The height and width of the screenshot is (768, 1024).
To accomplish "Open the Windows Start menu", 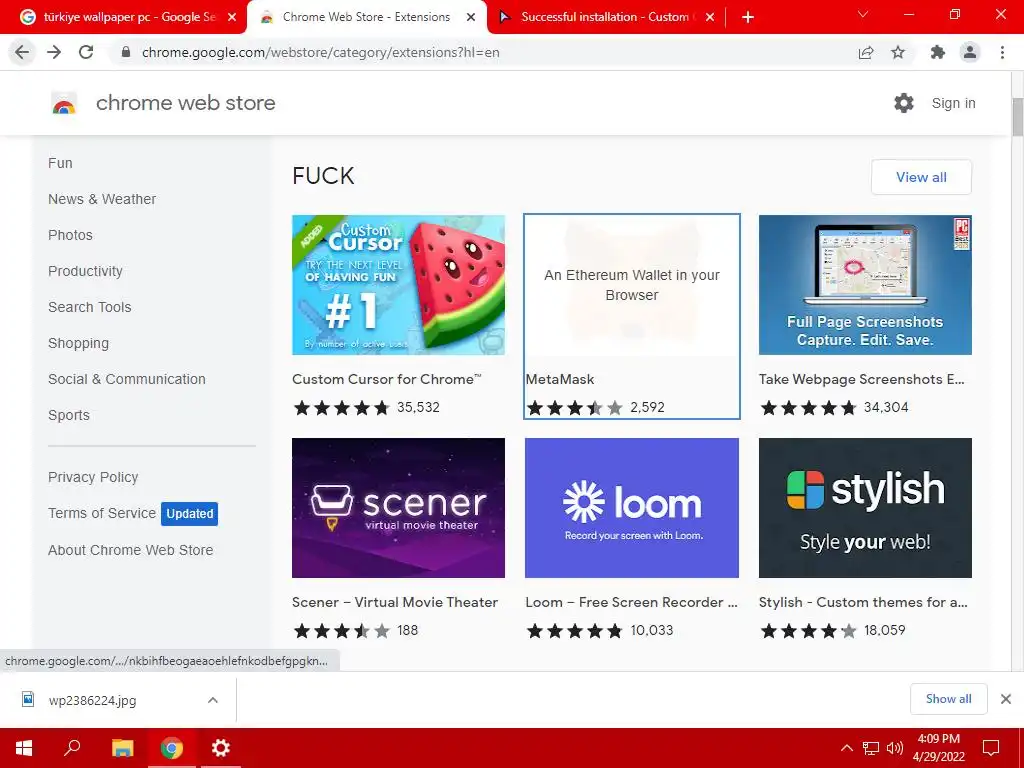I will tap(24, 748).
